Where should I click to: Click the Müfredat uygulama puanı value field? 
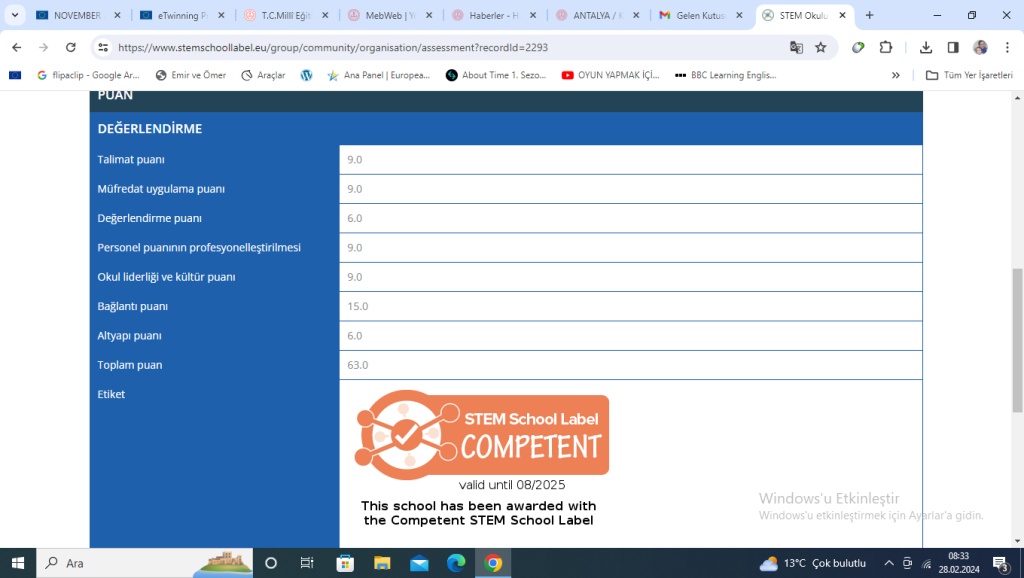click(630, 189)
